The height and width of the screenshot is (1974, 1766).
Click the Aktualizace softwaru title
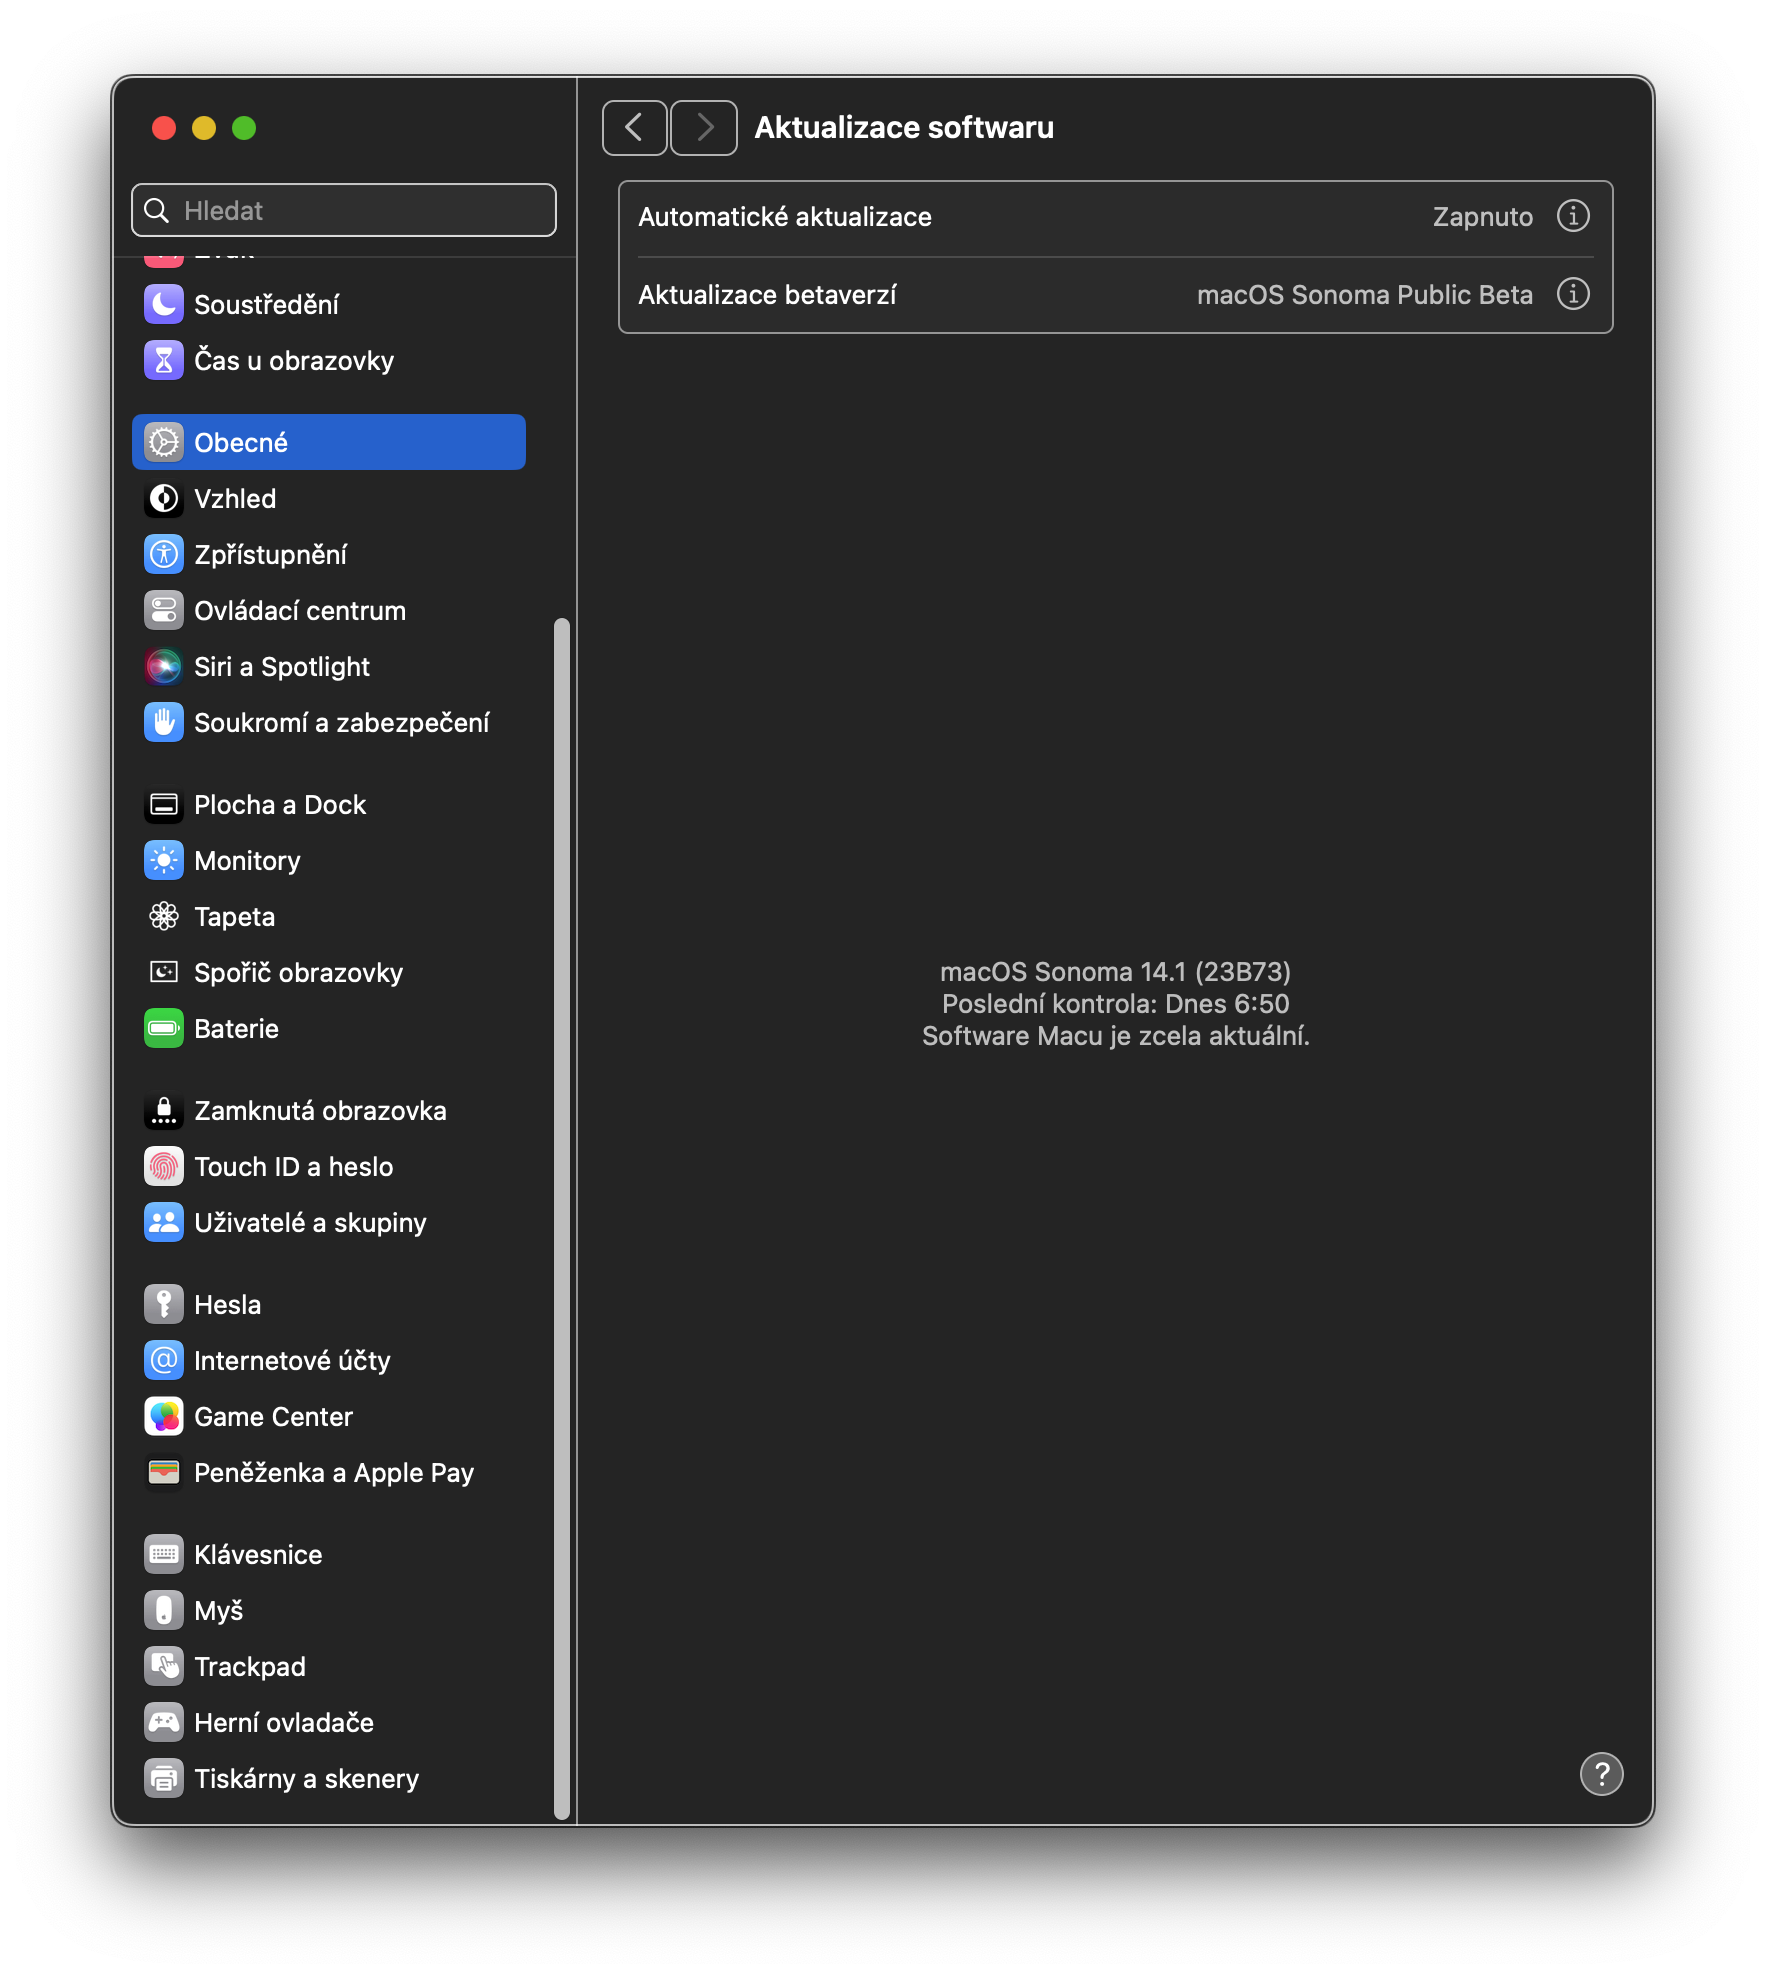(904, 128)
